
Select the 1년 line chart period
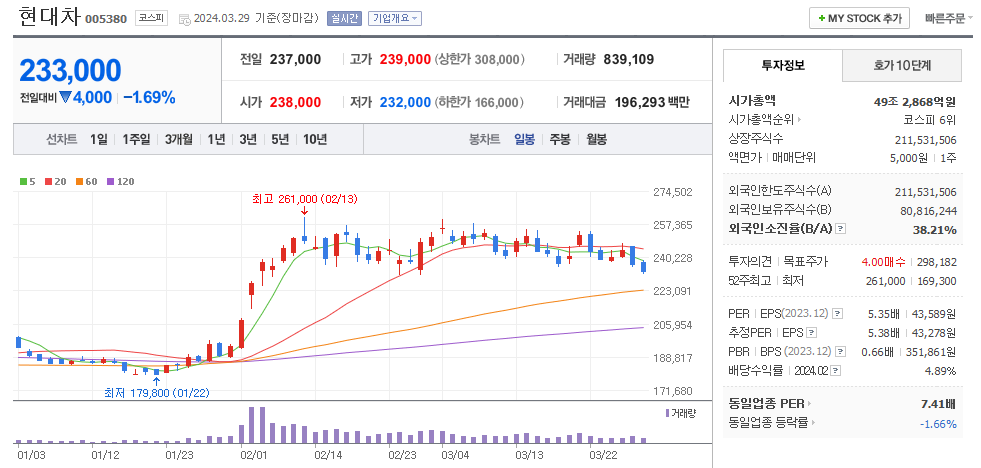pos(216,140)
